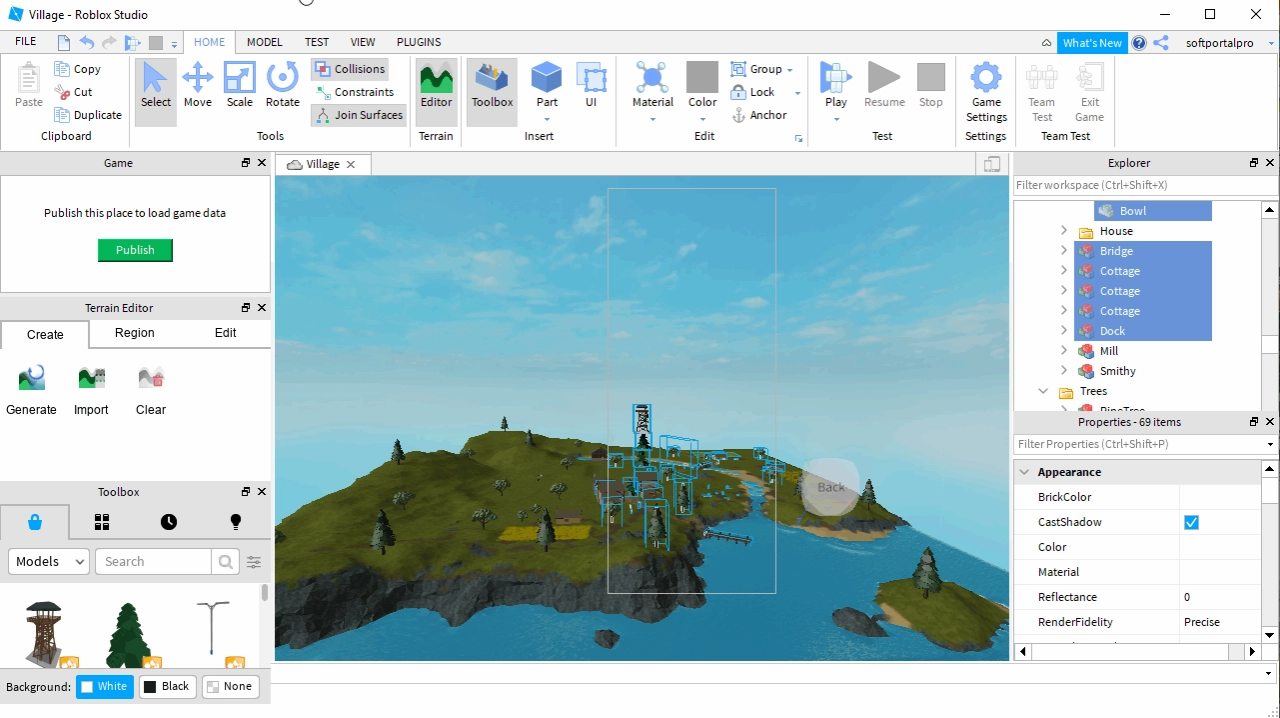Open the Models category dropdown
Viewport: 1280px width, 718px height.
point(49,562)
